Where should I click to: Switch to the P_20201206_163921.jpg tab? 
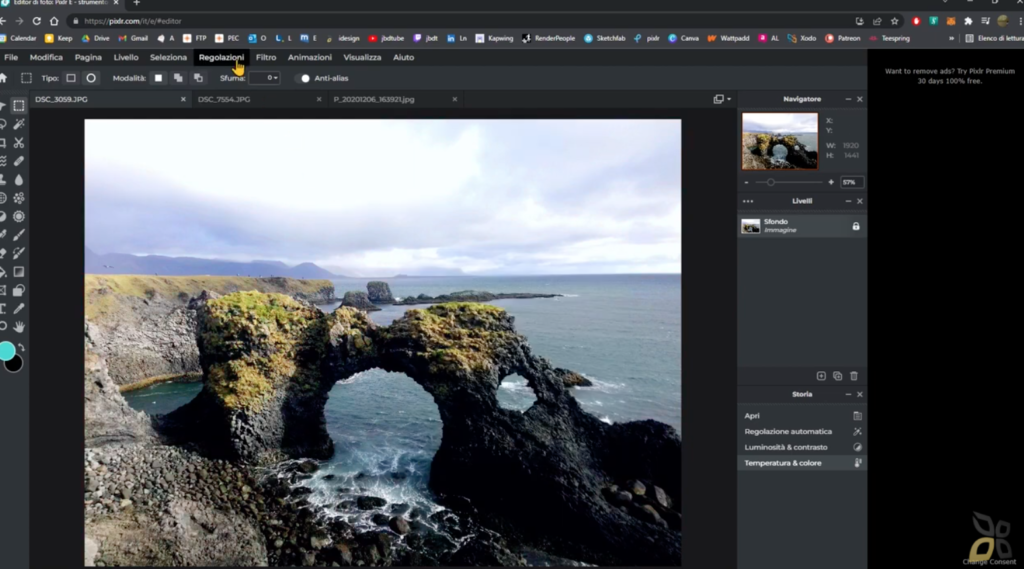tap(374, 99)
